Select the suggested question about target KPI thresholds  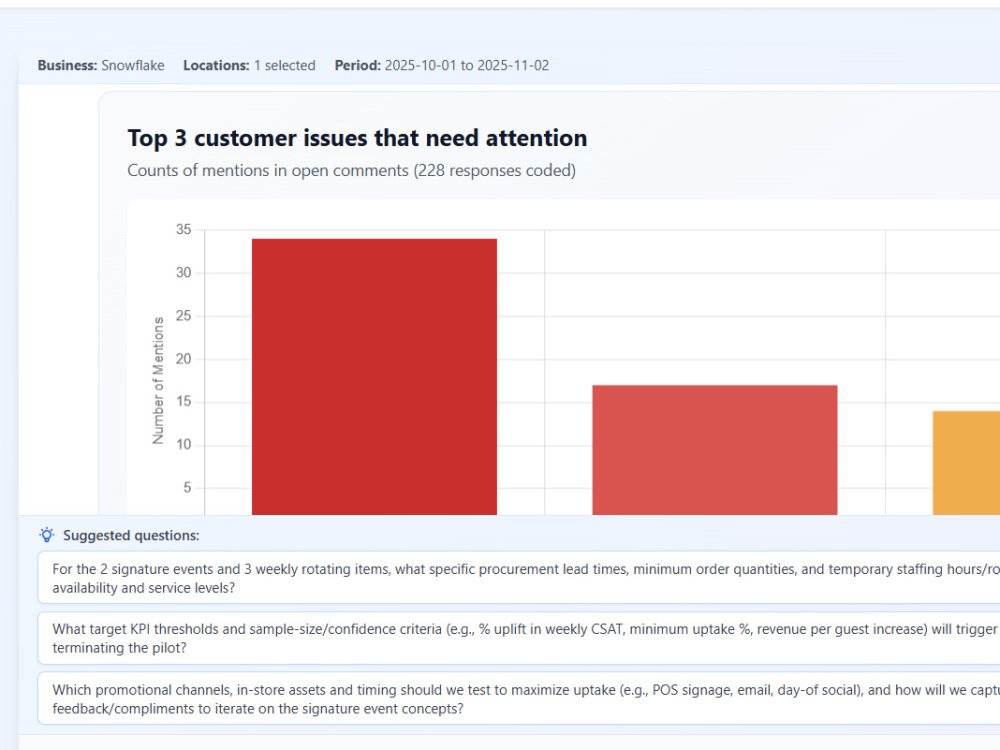coord(518,638)
